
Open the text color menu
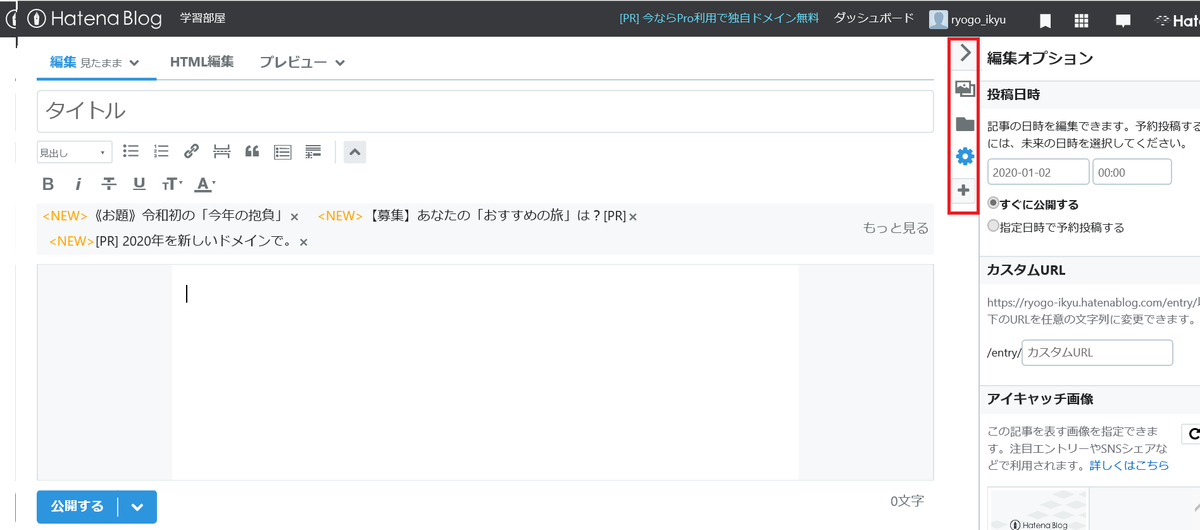205,184
